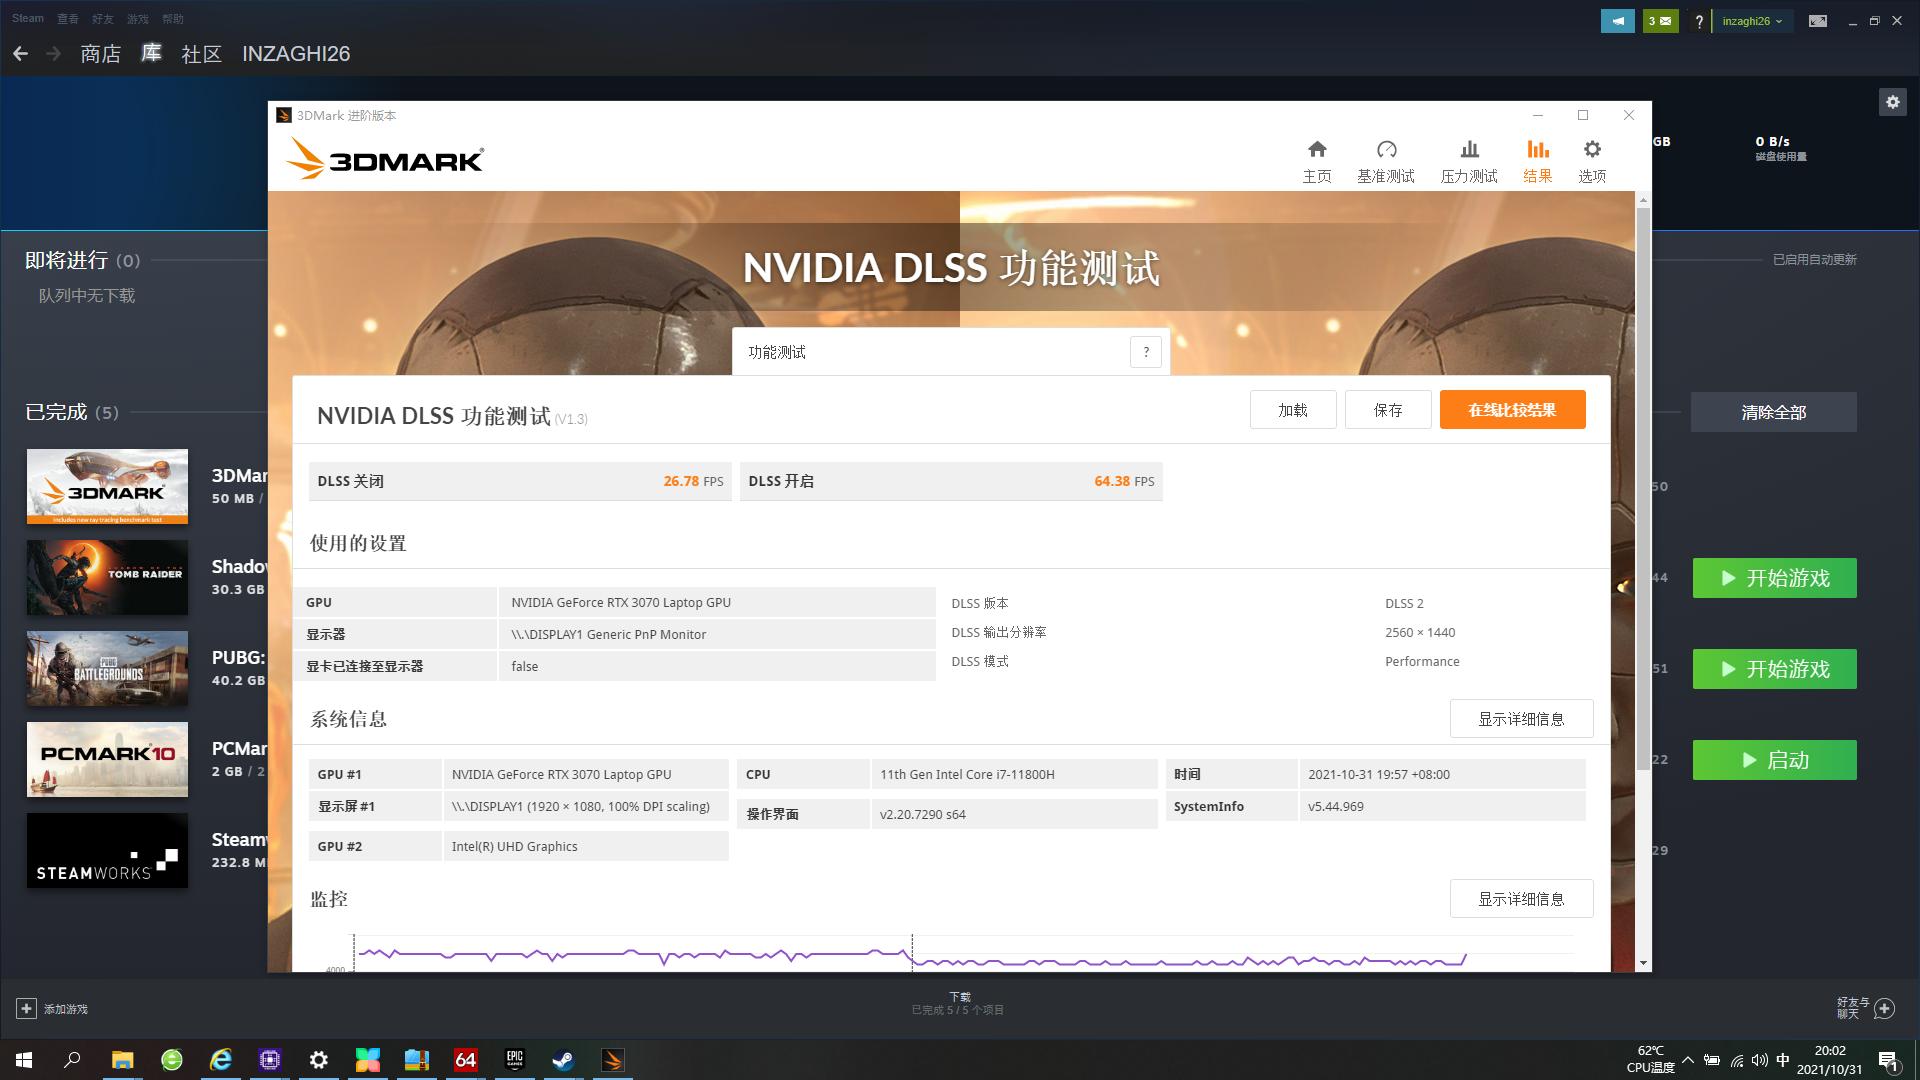Open the 3DMark 主页 home page icon

coord(1317,158)
